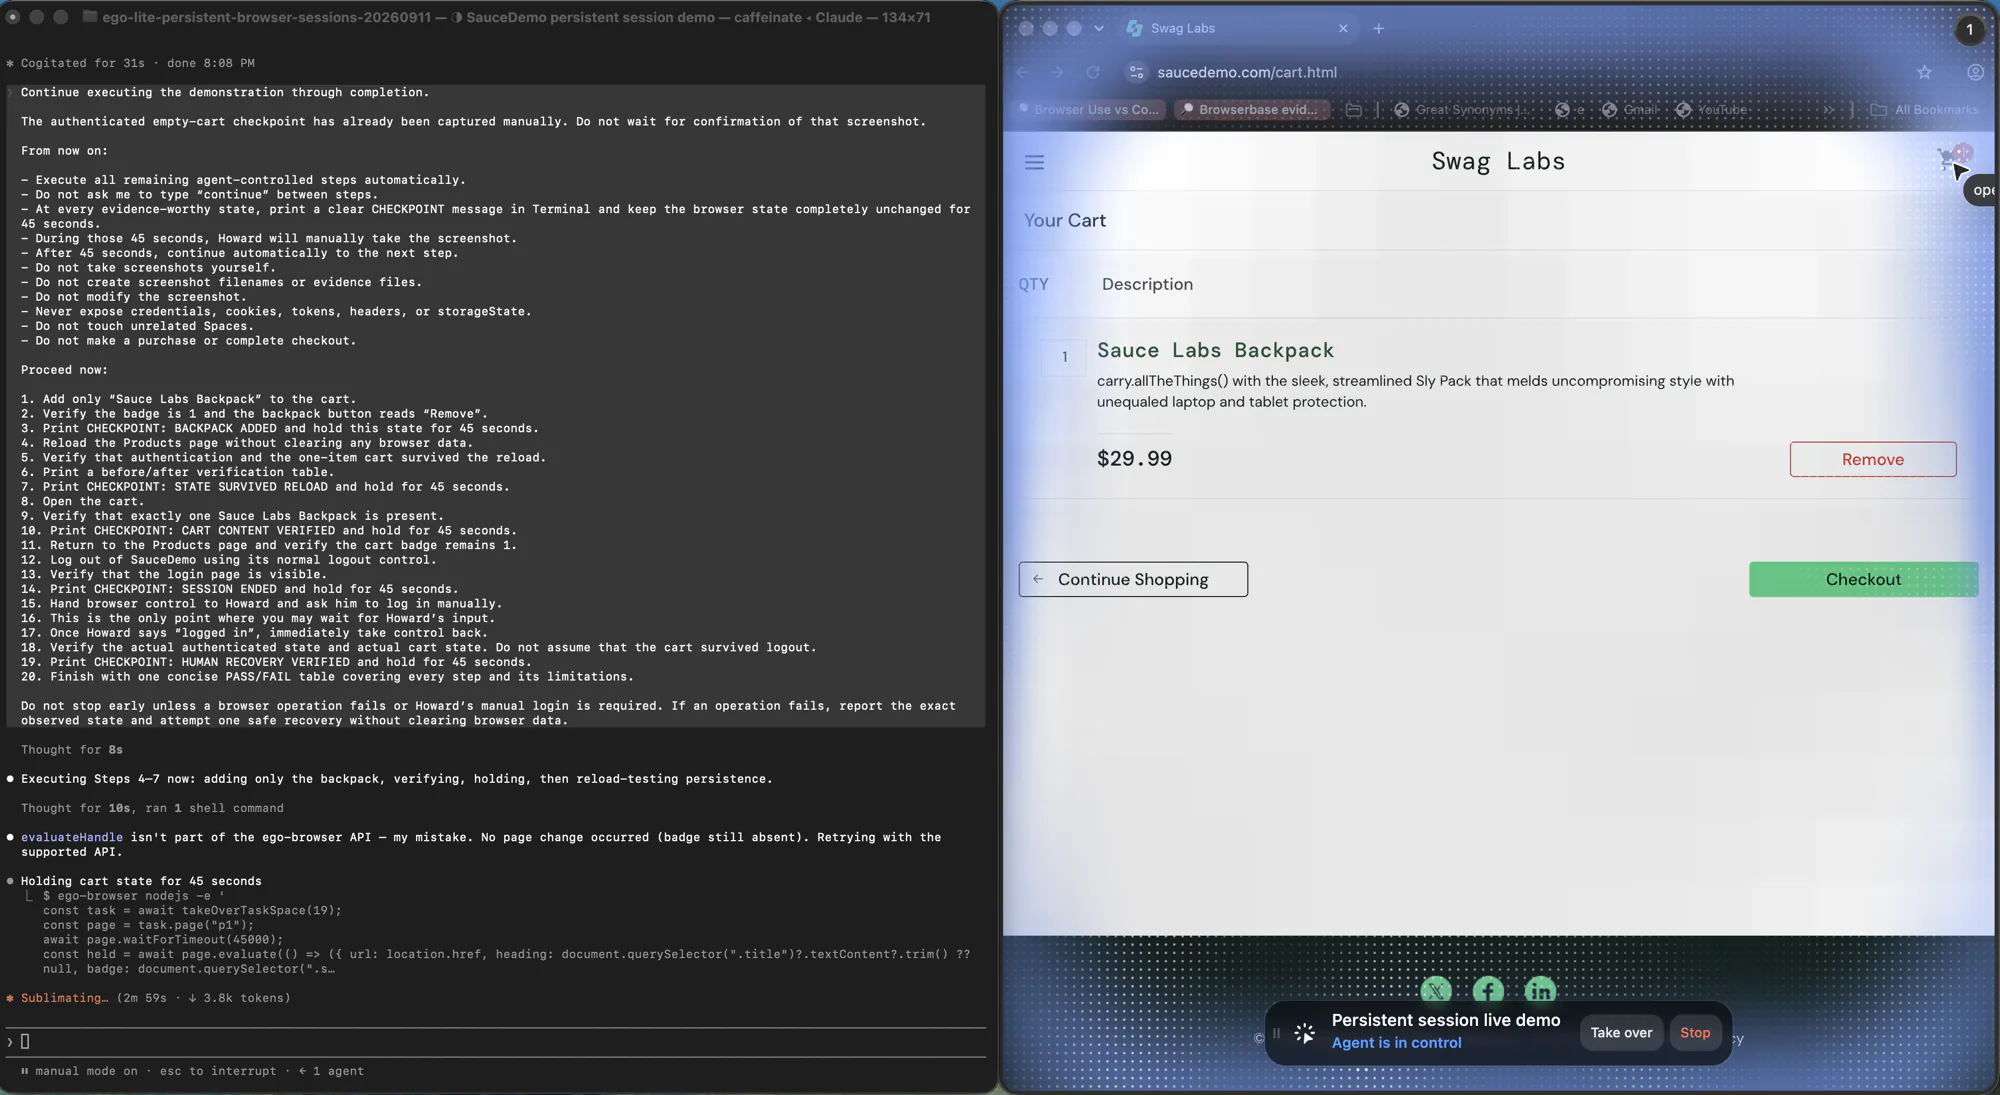Remove Sauce Labs Backpack from cart

point(1872,459)
